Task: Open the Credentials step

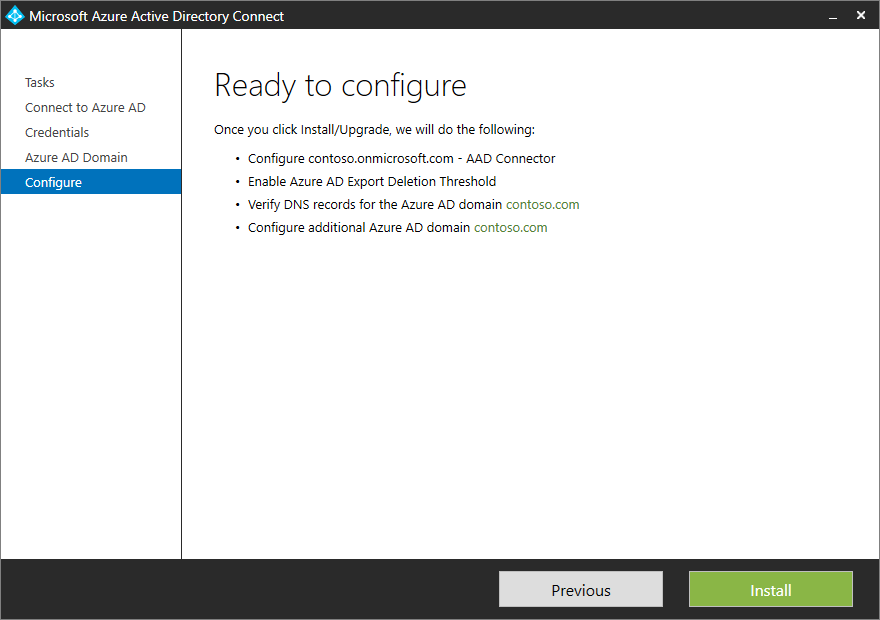Action: (57, 132)
